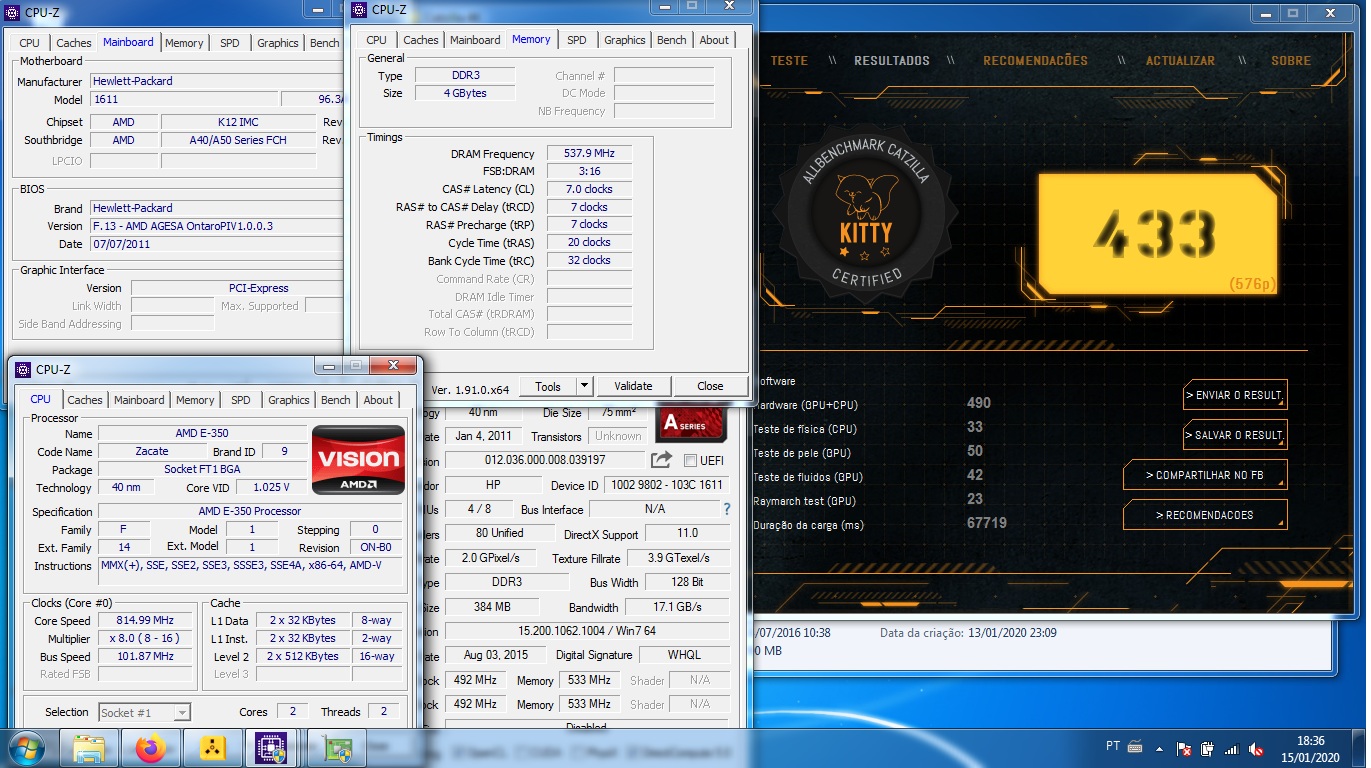Click the PT language indicator
Viewport: 1371px width, 768px height.
pyautogui.click(x=1113, y=746)
